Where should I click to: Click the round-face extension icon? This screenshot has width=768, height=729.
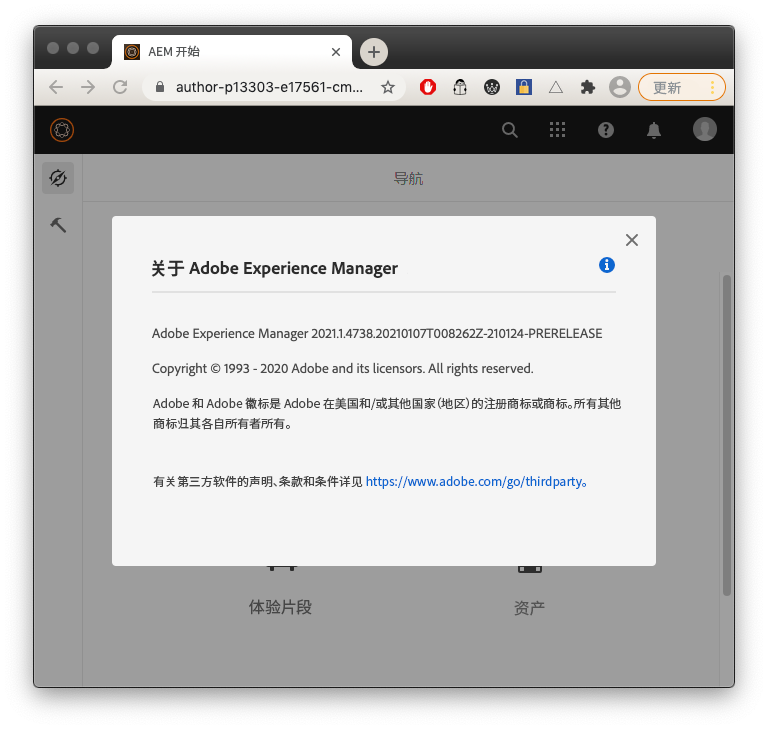[492, 87]
